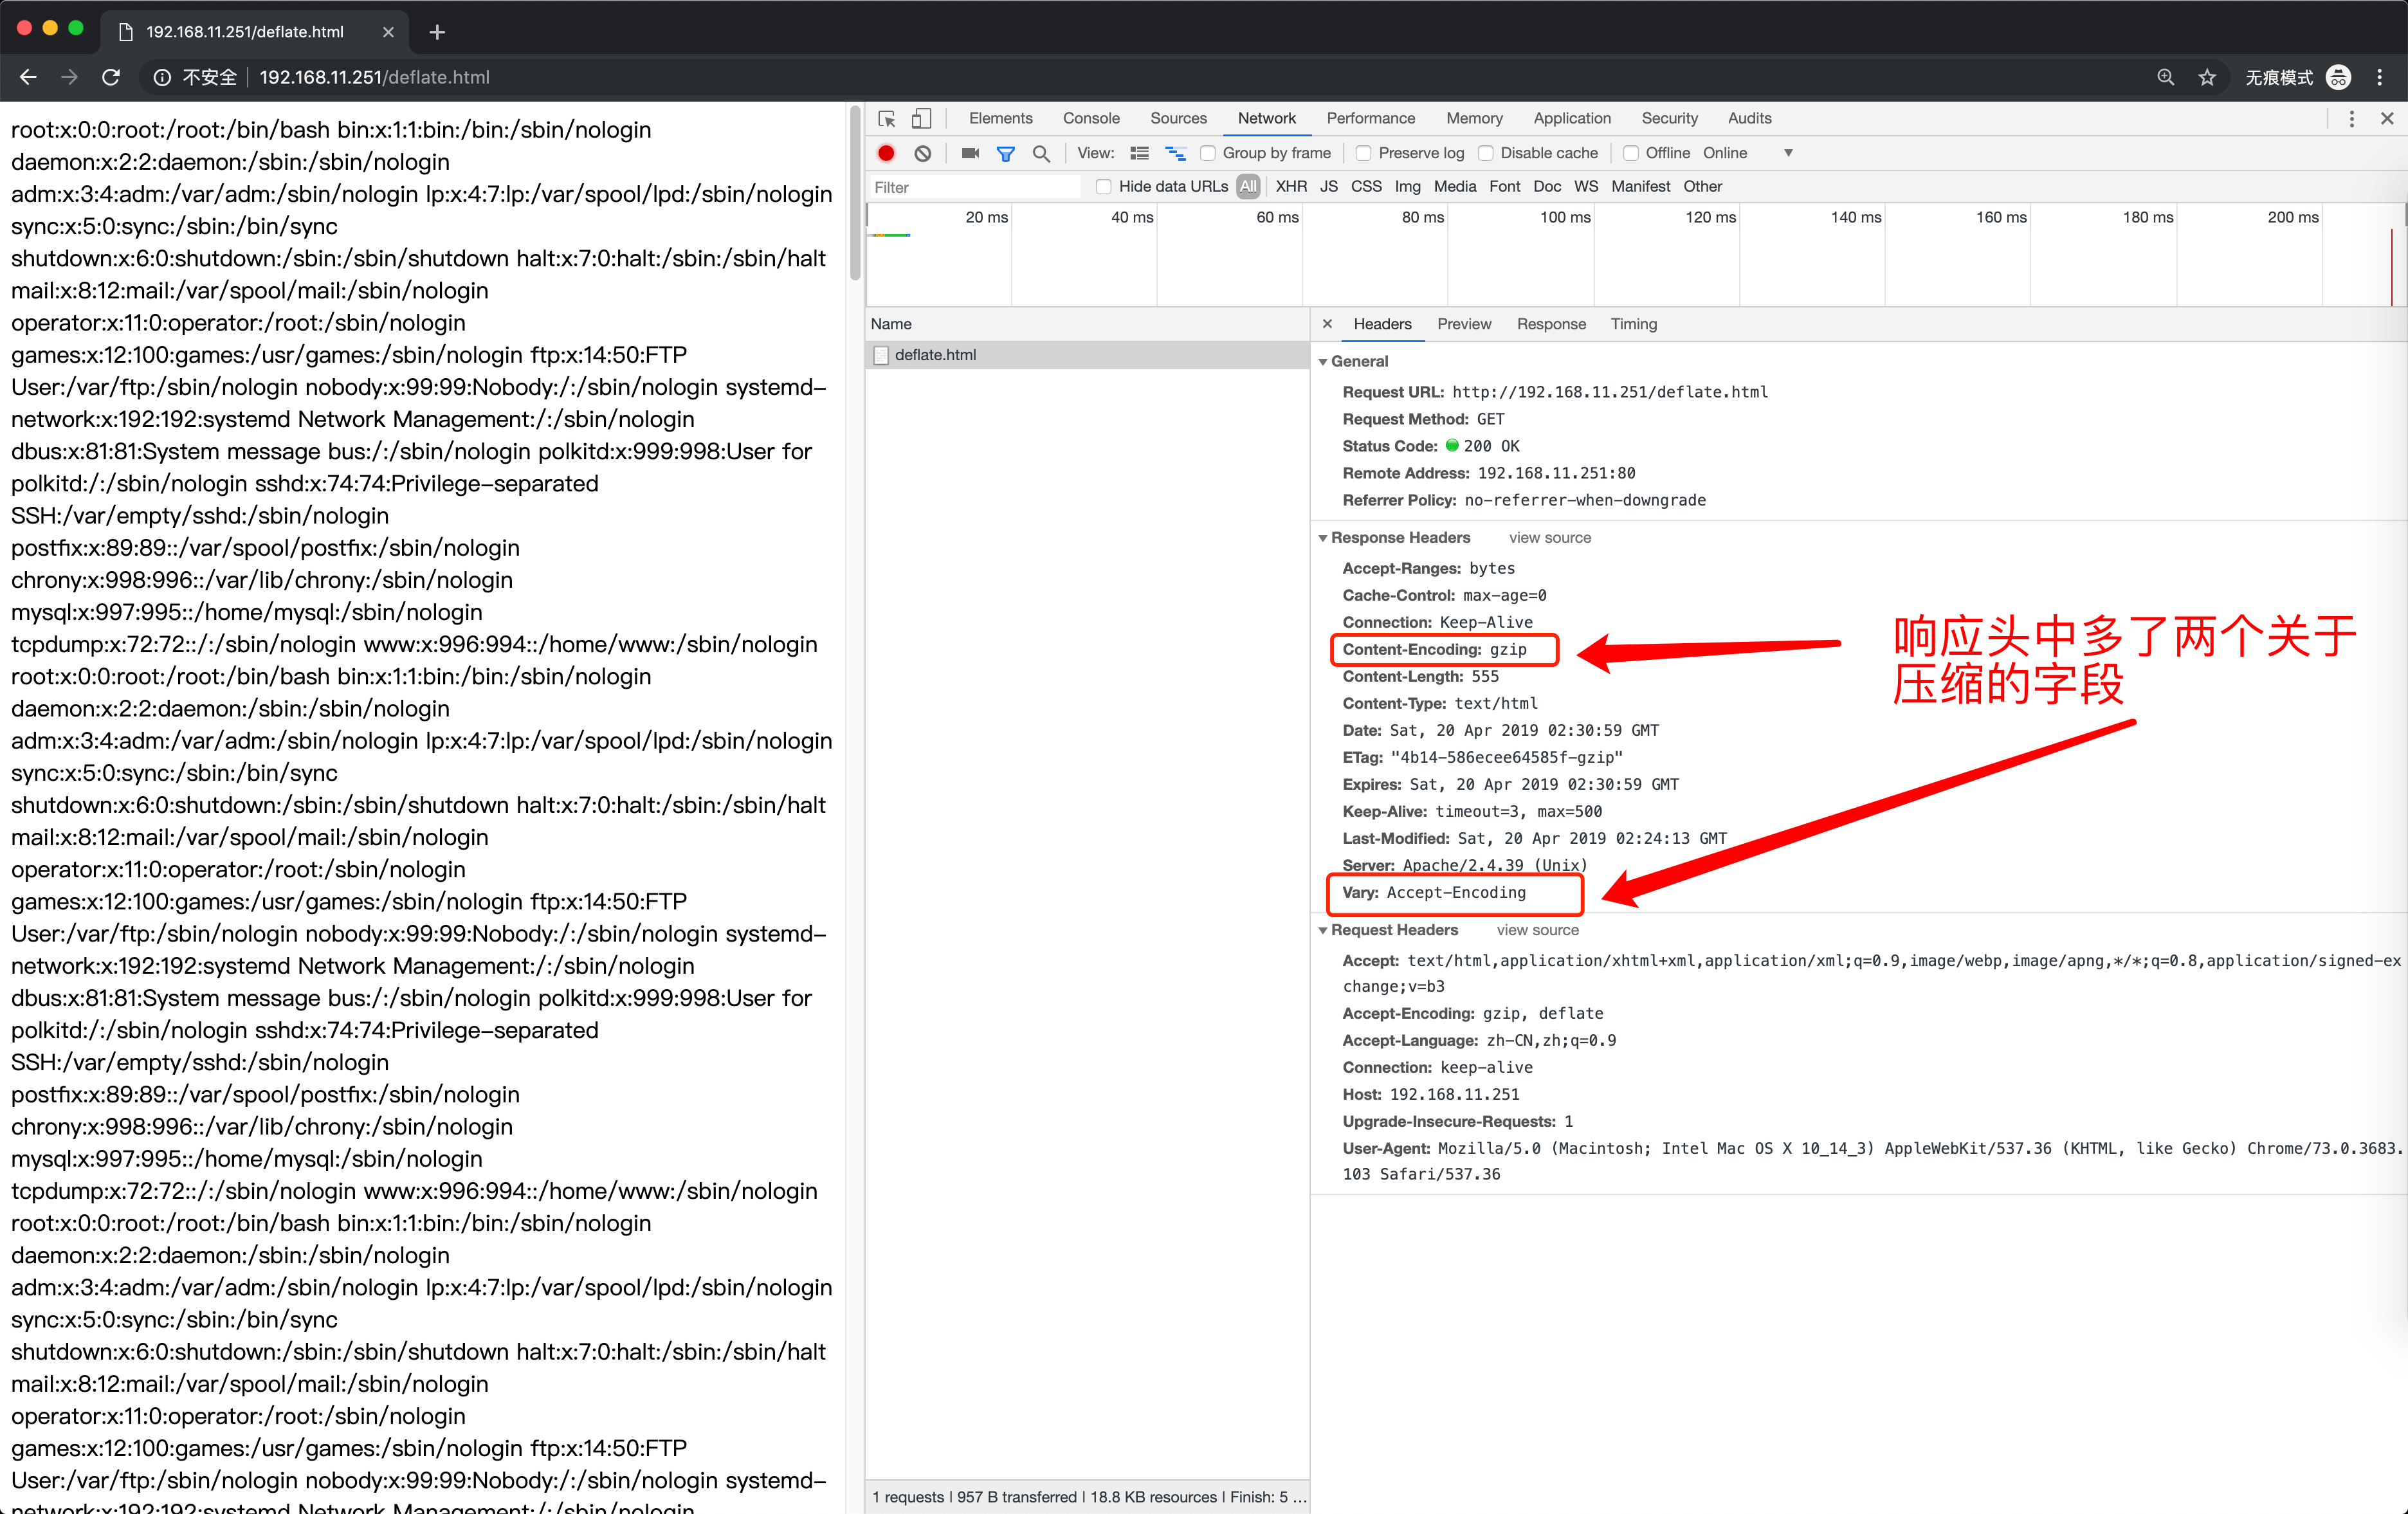Reload the page with the refresh icon
Viewport: 2408px width, 1514px height.
(111, 77)
